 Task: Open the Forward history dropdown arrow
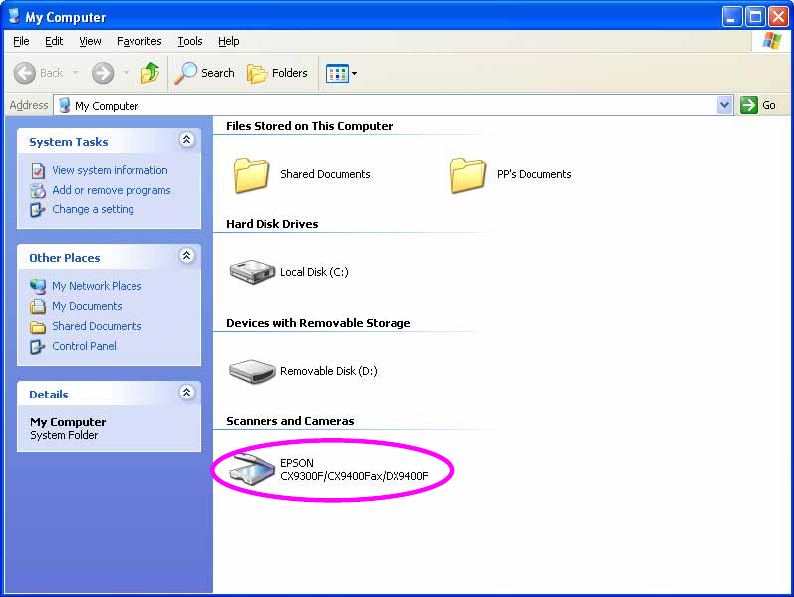[x=127, y=73]
